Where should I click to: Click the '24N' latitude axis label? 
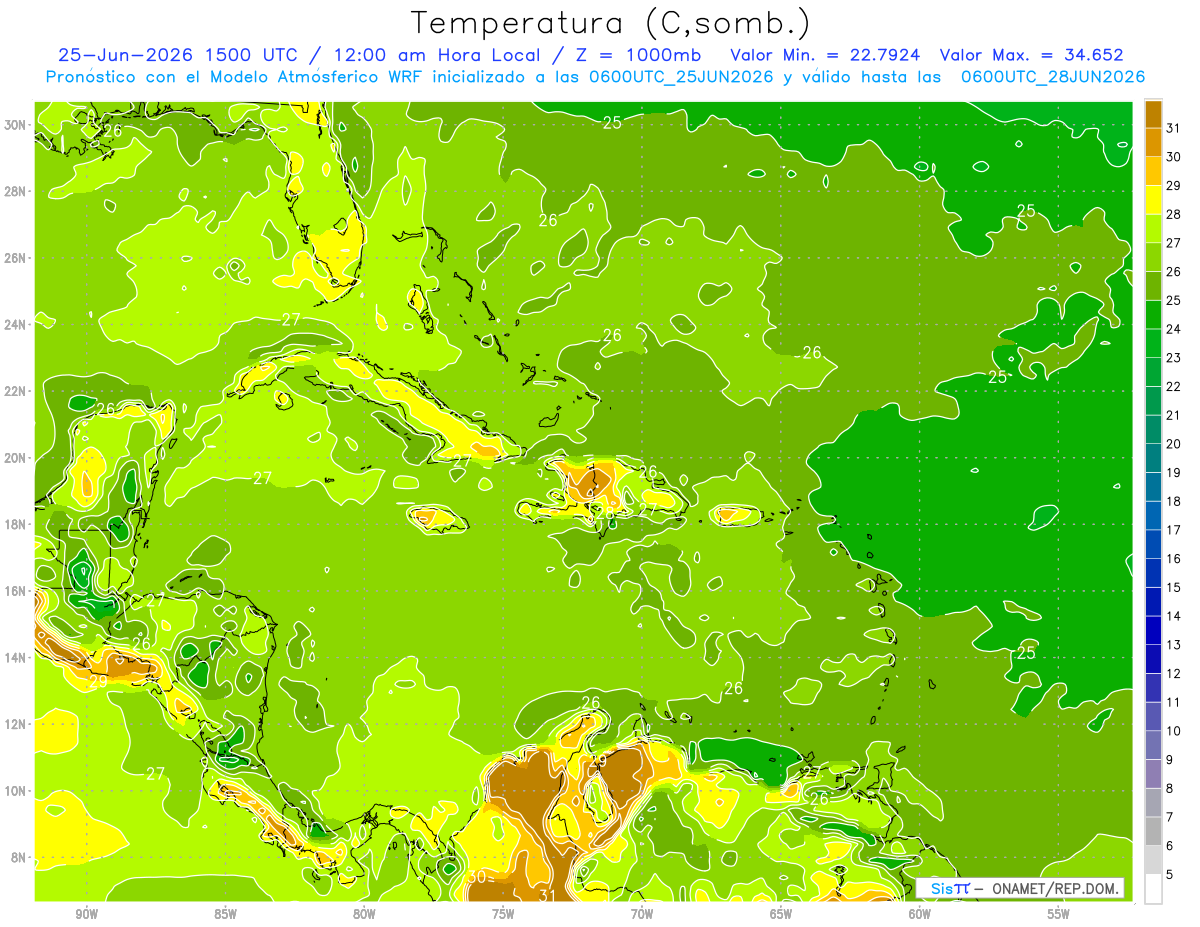point(16,324)
